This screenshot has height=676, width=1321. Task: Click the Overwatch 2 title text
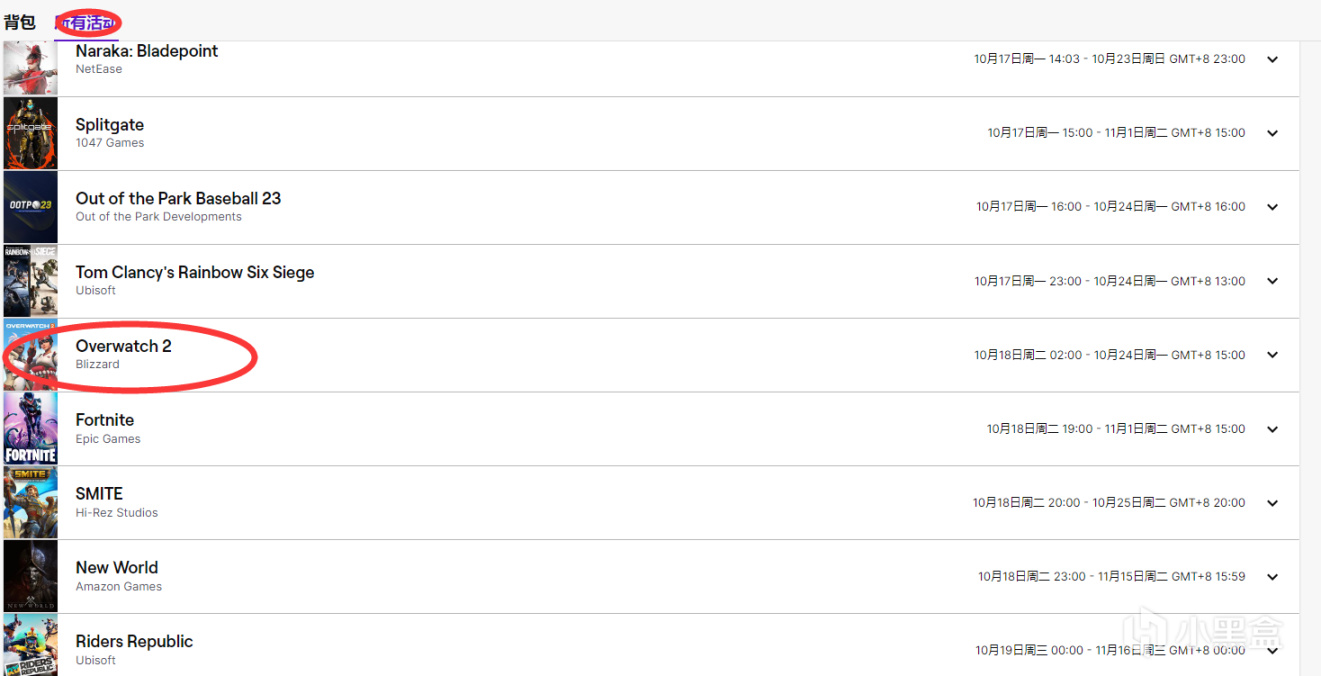123,346
